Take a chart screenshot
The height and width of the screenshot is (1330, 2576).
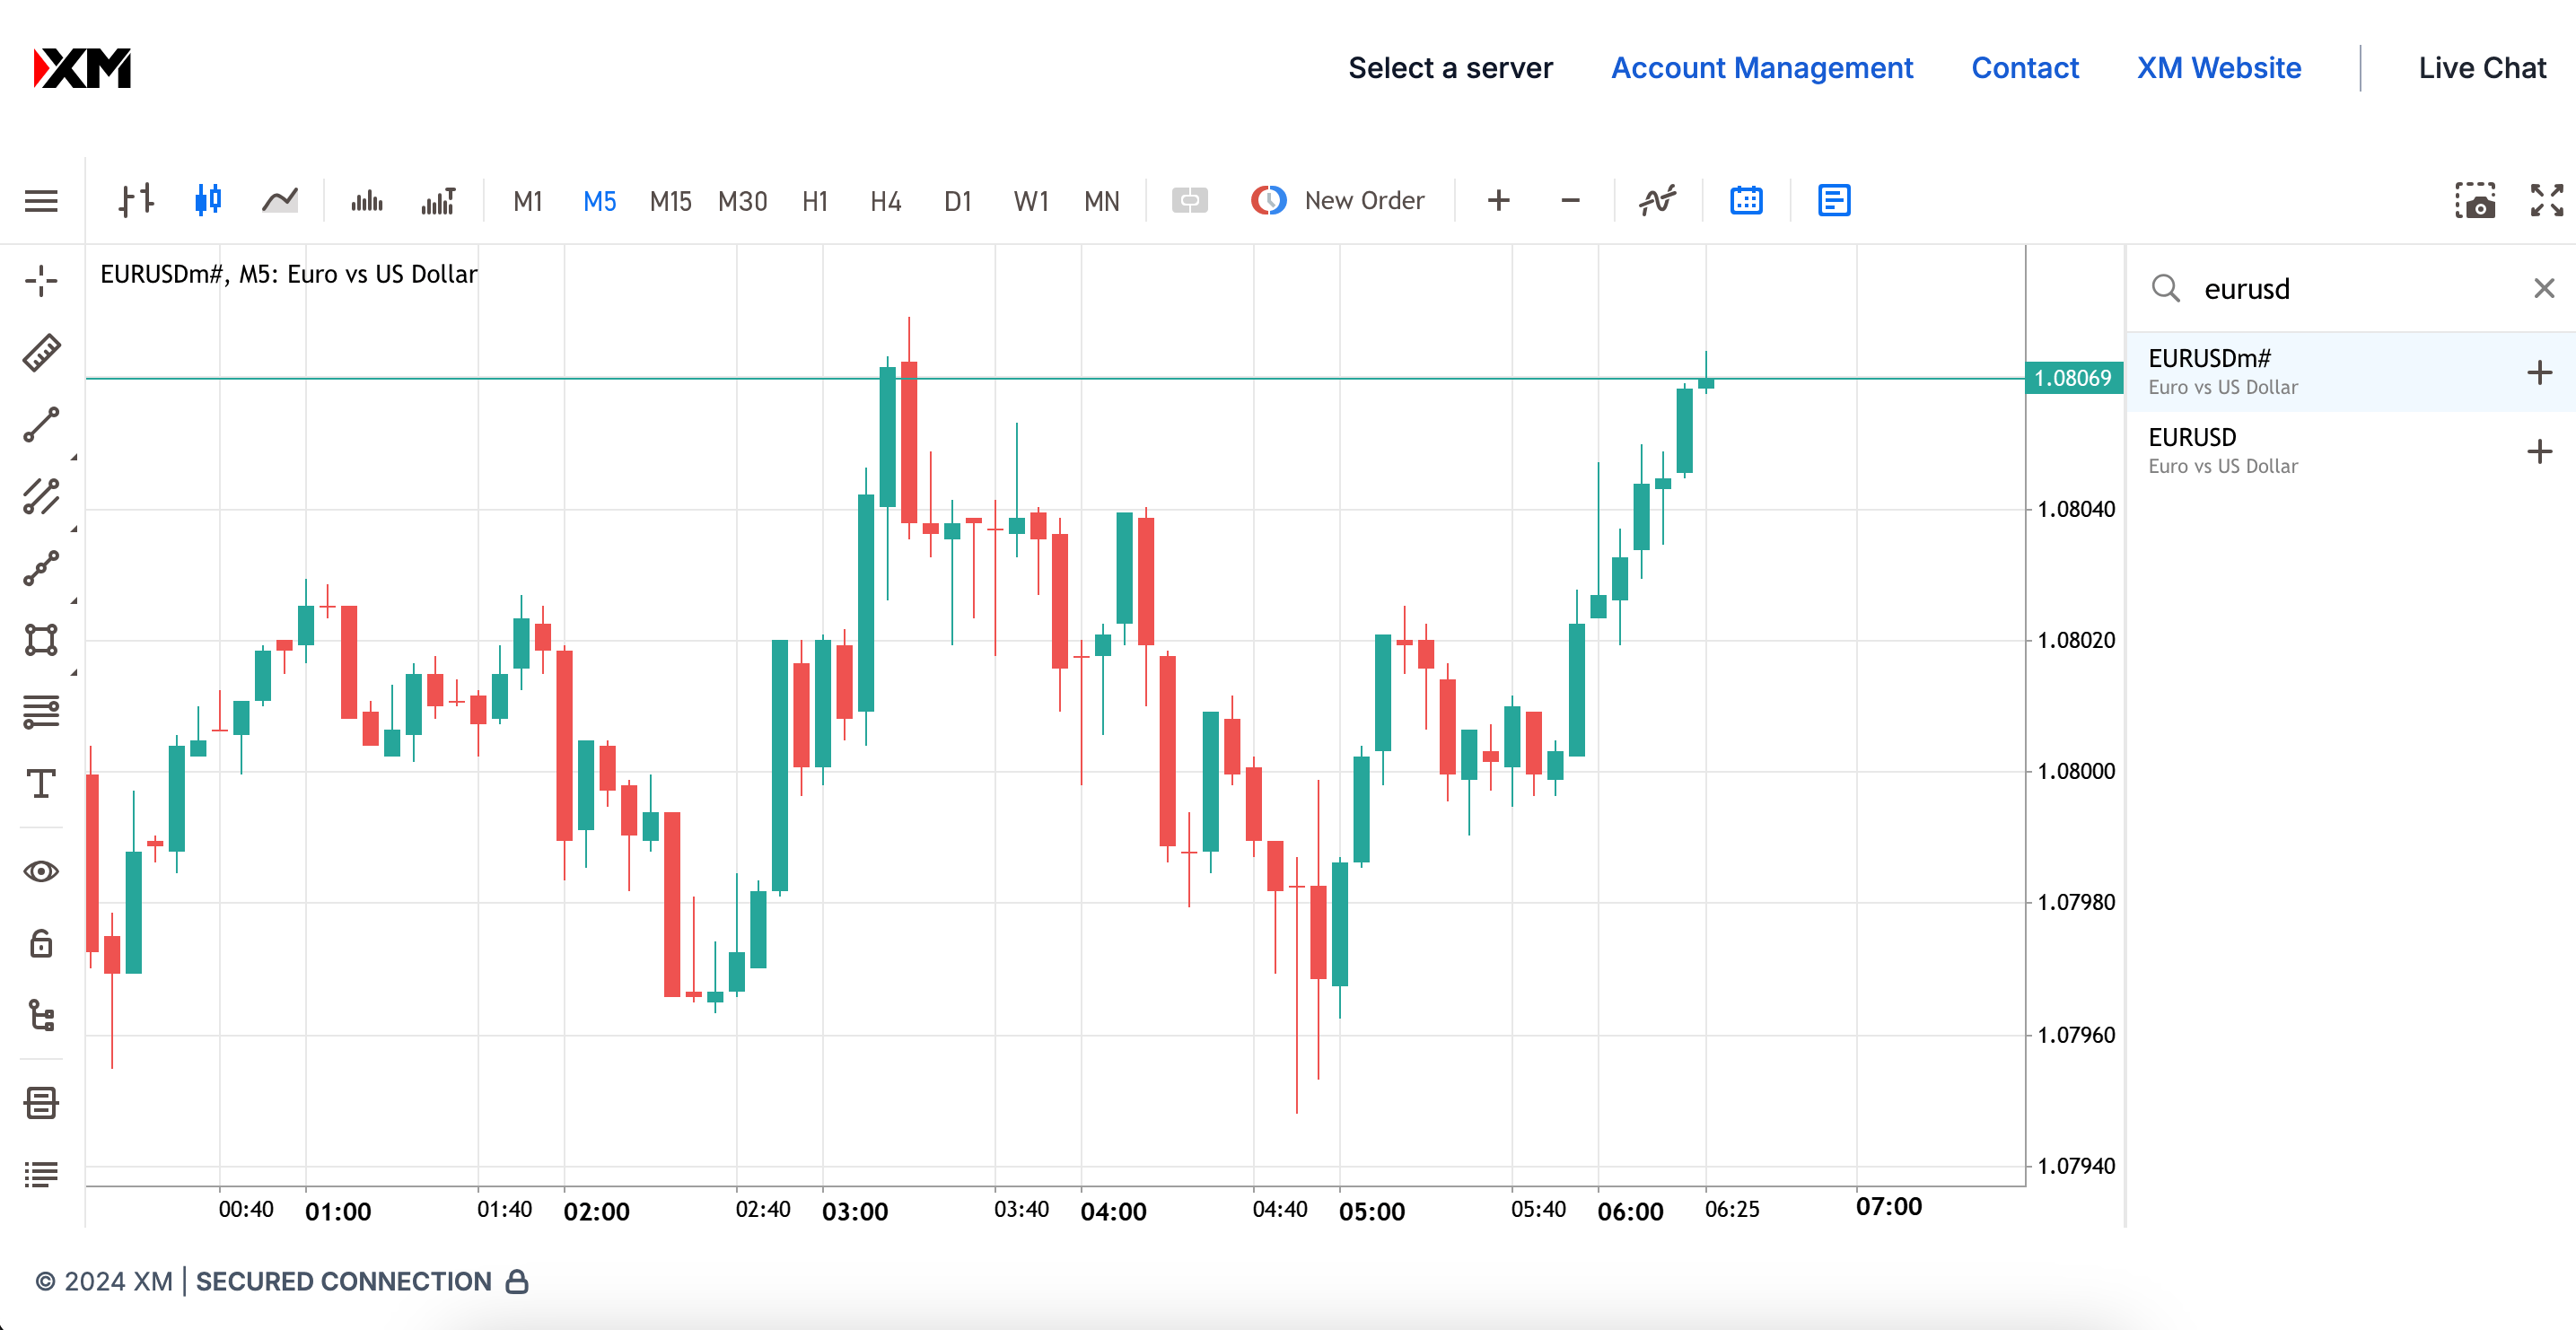(x=2475, y=201)
